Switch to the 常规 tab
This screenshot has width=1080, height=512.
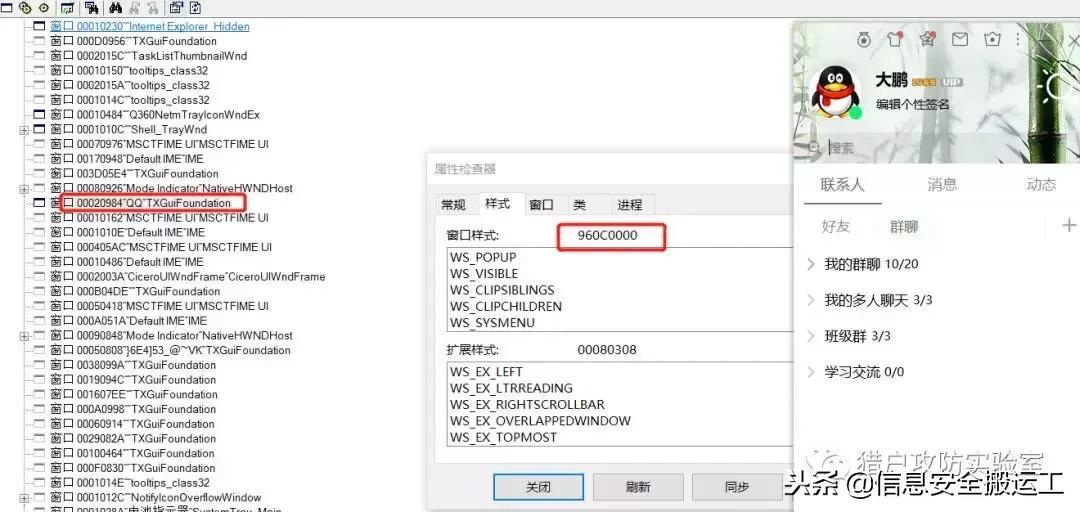(453, 205)
